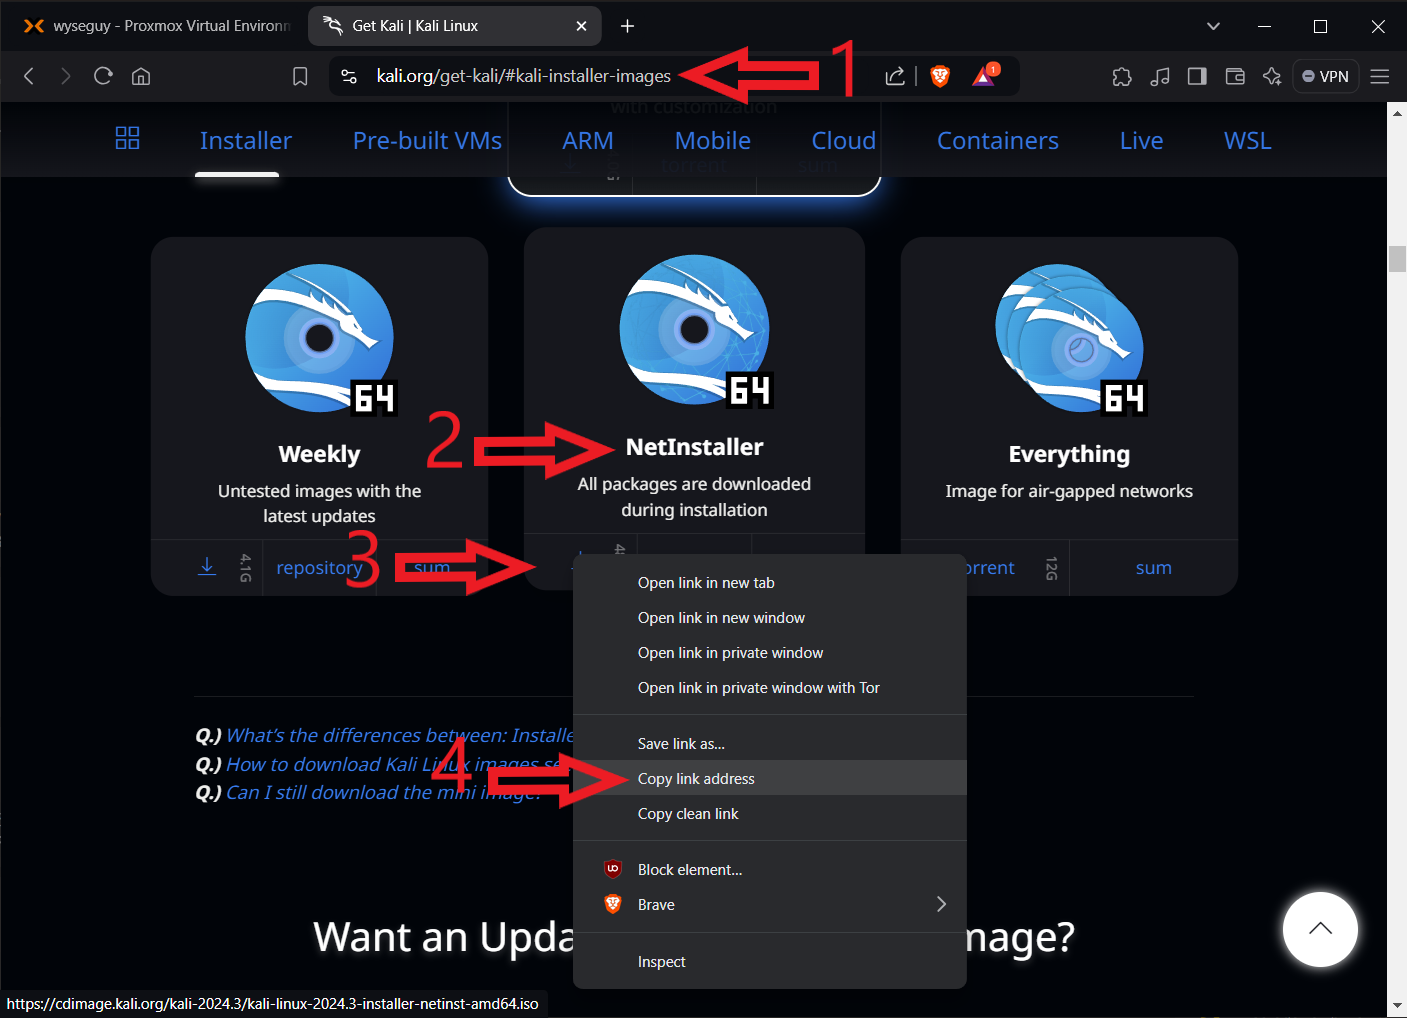Open the extensions puzzle icon
Image resolution: width=1407 pixels, height=1018 pixels.
(1122, 76)
